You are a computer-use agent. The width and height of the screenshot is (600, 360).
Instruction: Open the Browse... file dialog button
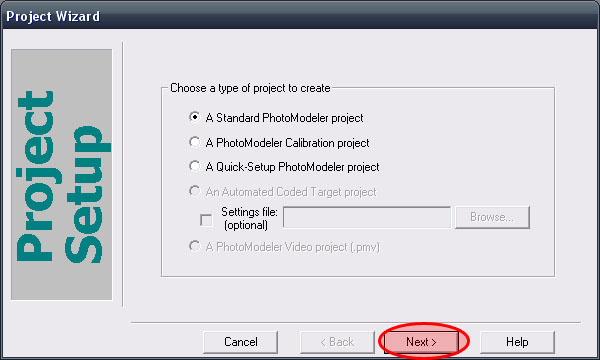[492, 217]
